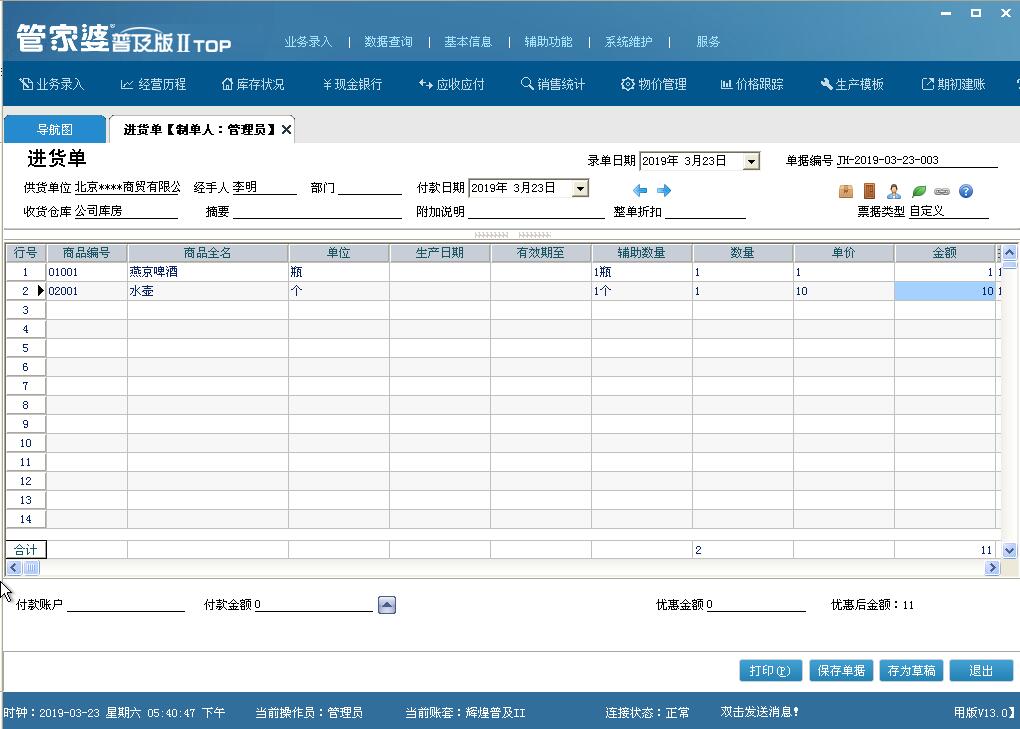This screenshot has height=729, width=1020.
Task: Switch to the 导航图 tab
Action: point(55,128)
